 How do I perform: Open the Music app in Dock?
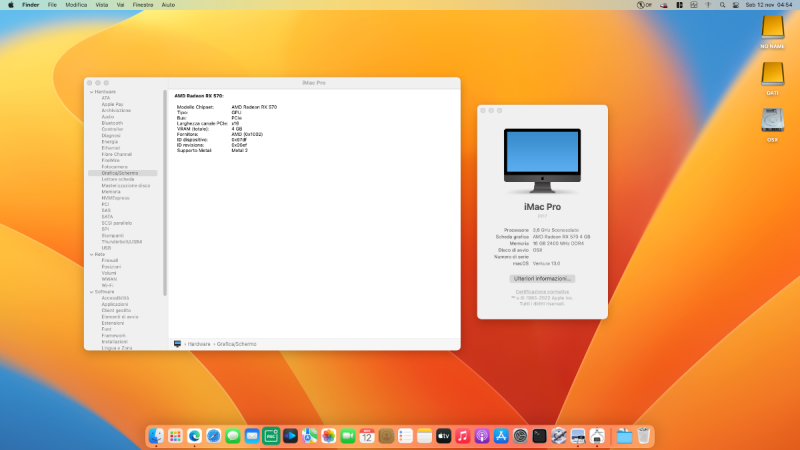pos(463,436)
